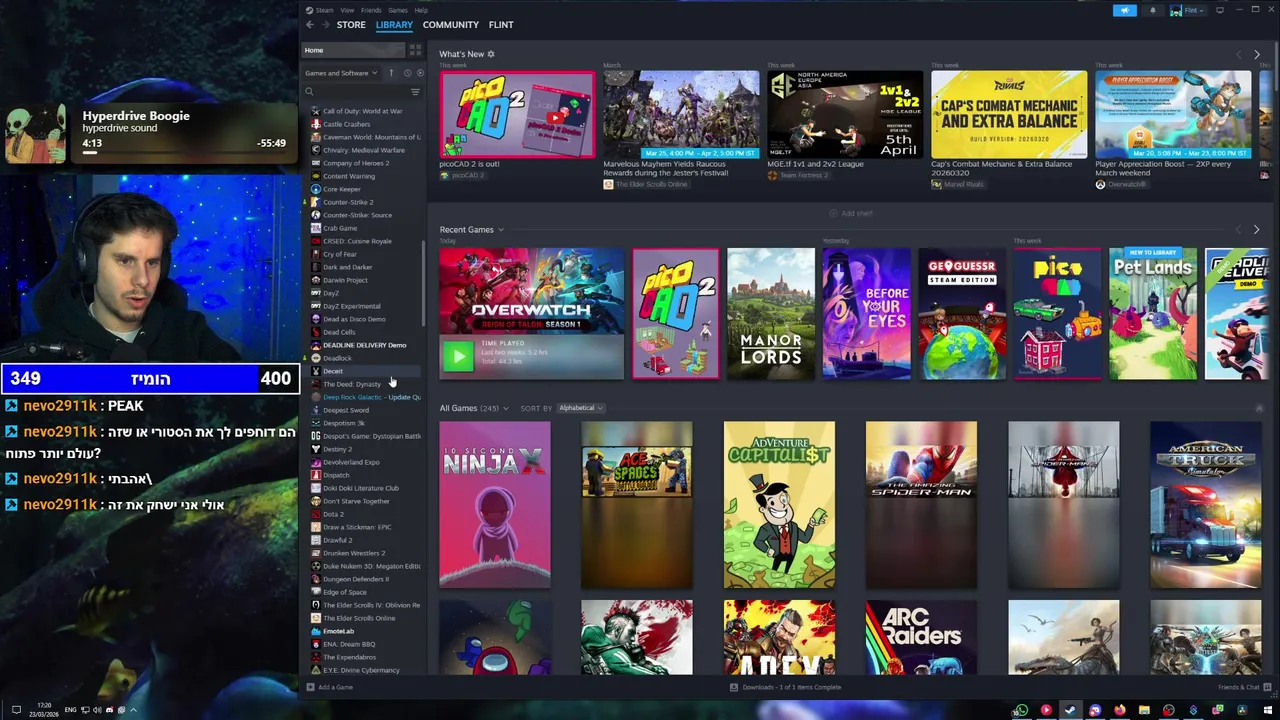1280x720 pixels.
Task: Go back with the left arrow in Steam
Action: click(x=310, y=25)
